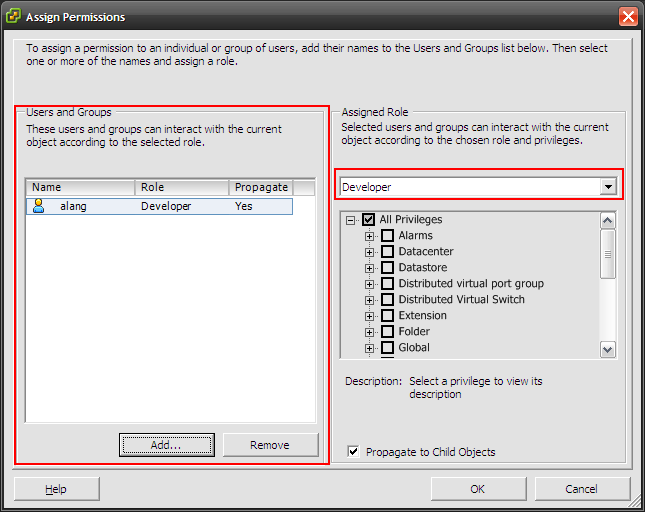Toggle the All Privileges checkbox
This screenshot has width=645, height=512.
pyautogui.click(x=368, y=219)
